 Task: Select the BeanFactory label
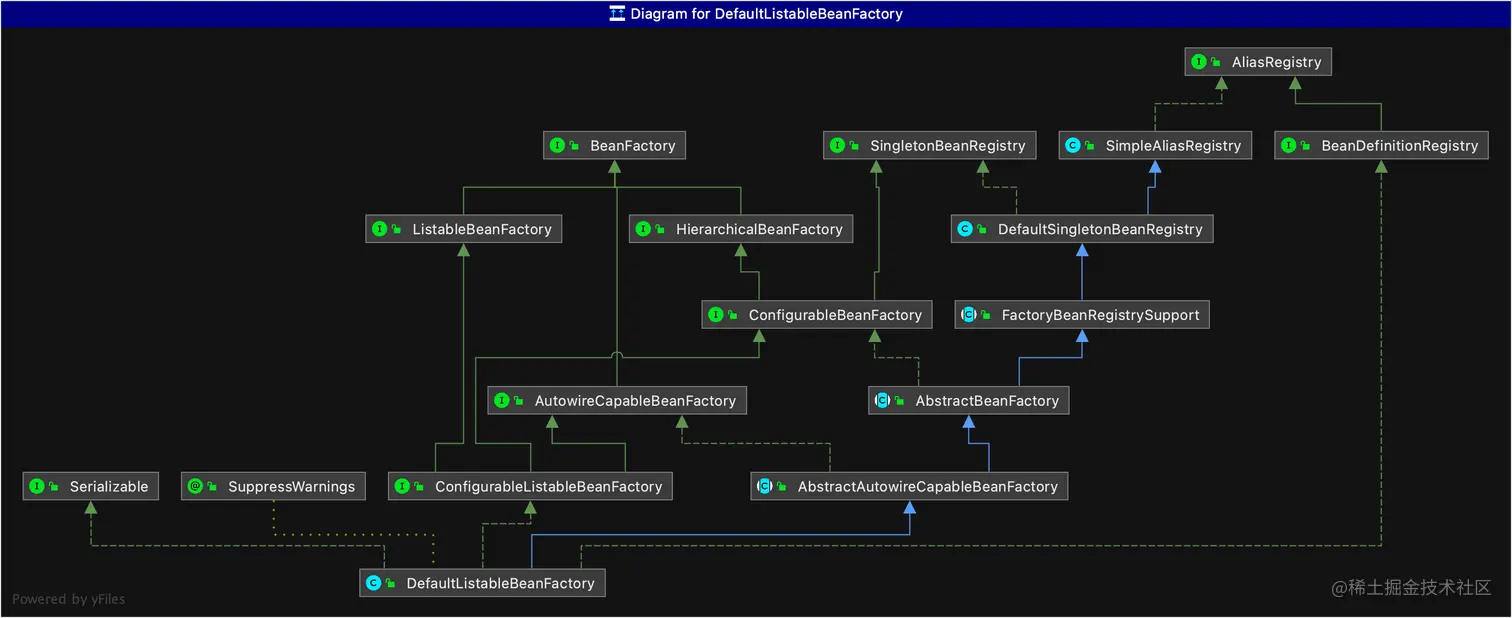tap(633, 146)
